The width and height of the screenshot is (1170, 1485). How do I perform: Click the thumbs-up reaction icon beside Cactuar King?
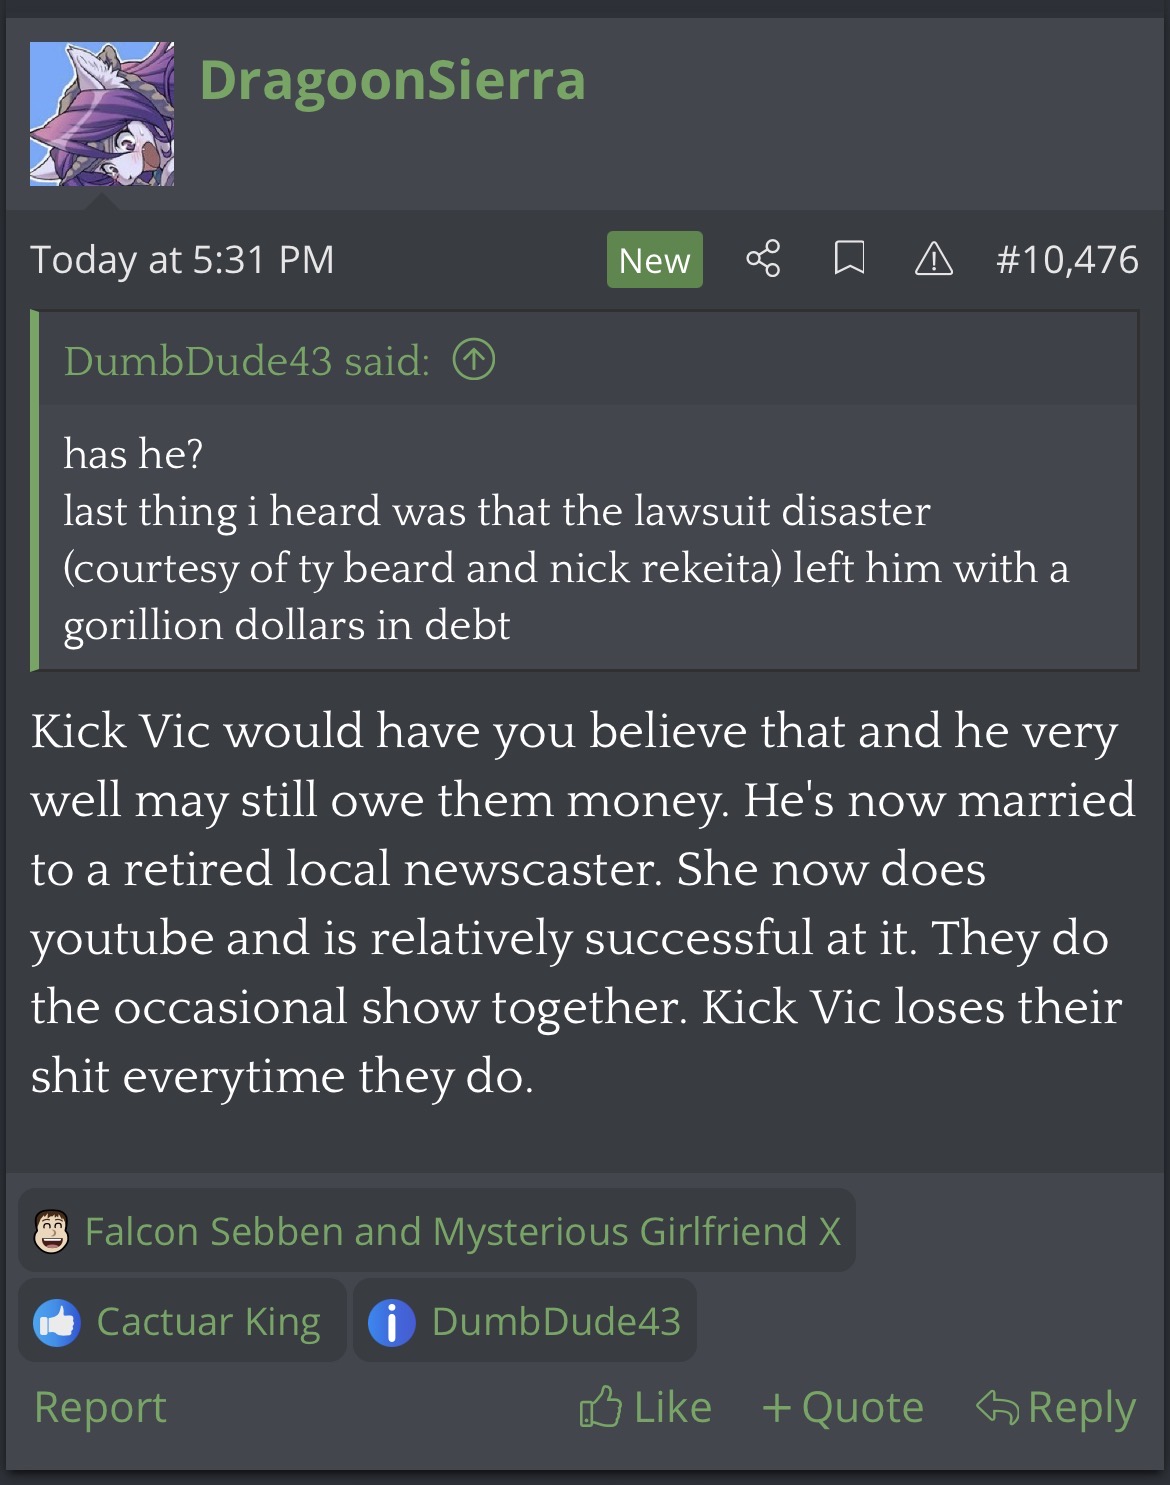57,1322
